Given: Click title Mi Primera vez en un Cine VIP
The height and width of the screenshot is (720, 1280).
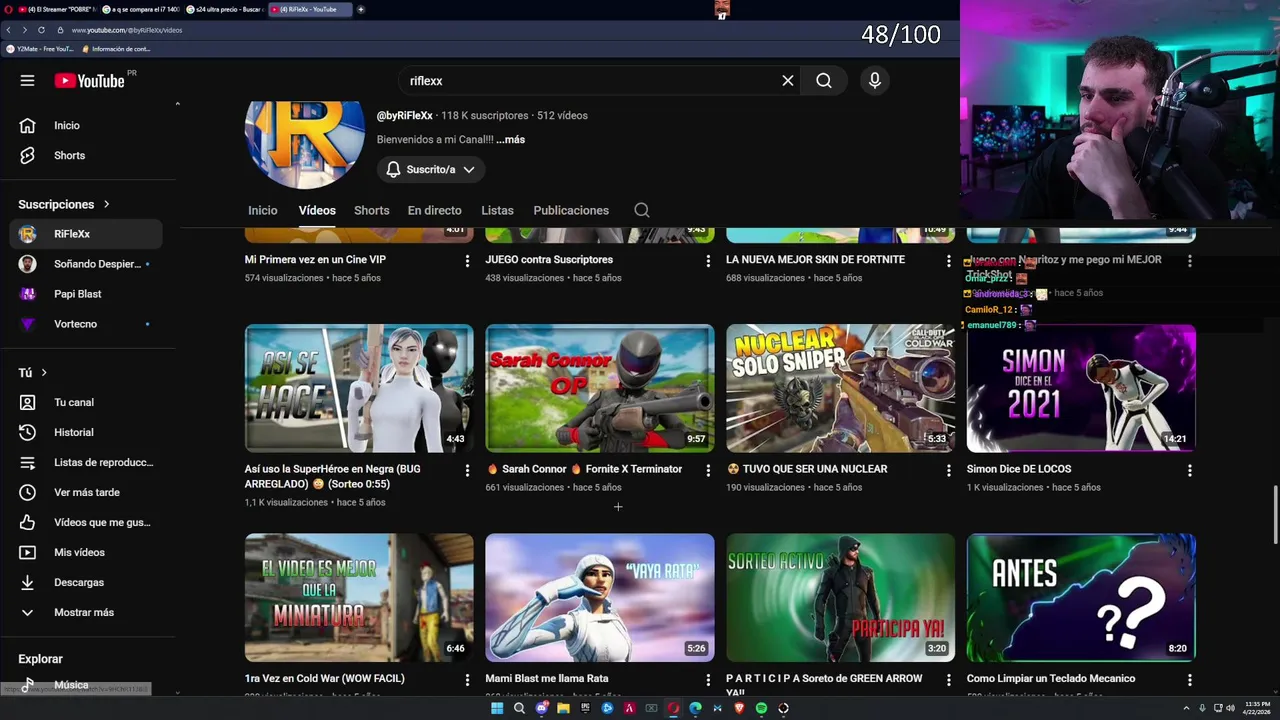Looking at the screenshot, I should click(x=315, y=259).
